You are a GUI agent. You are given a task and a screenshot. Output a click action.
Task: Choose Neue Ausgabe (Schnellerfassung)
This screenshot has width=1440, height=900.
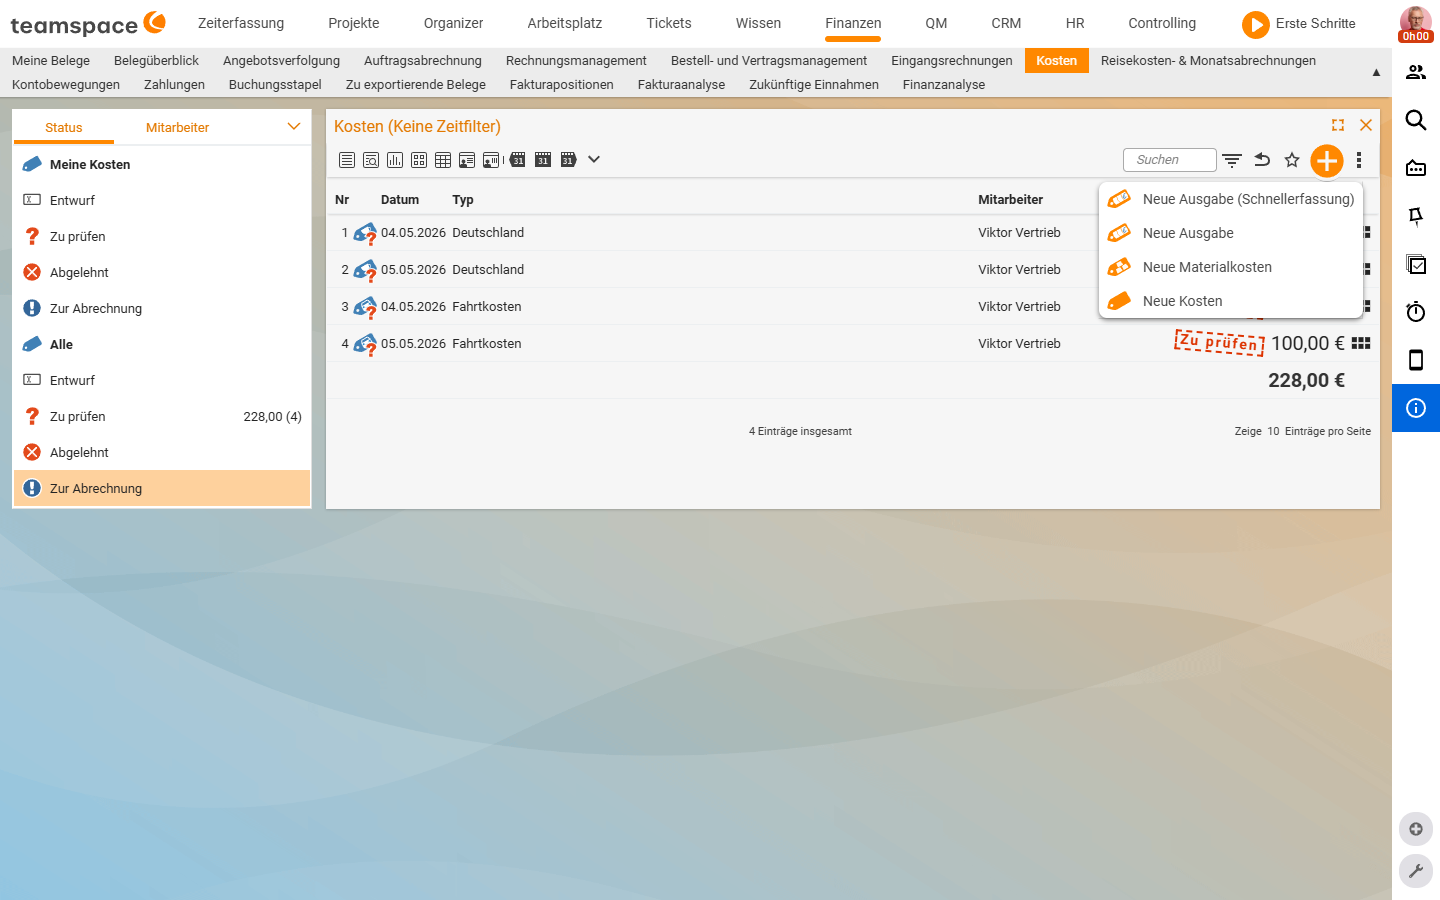pyautogui.click(x=1231, y=199)
